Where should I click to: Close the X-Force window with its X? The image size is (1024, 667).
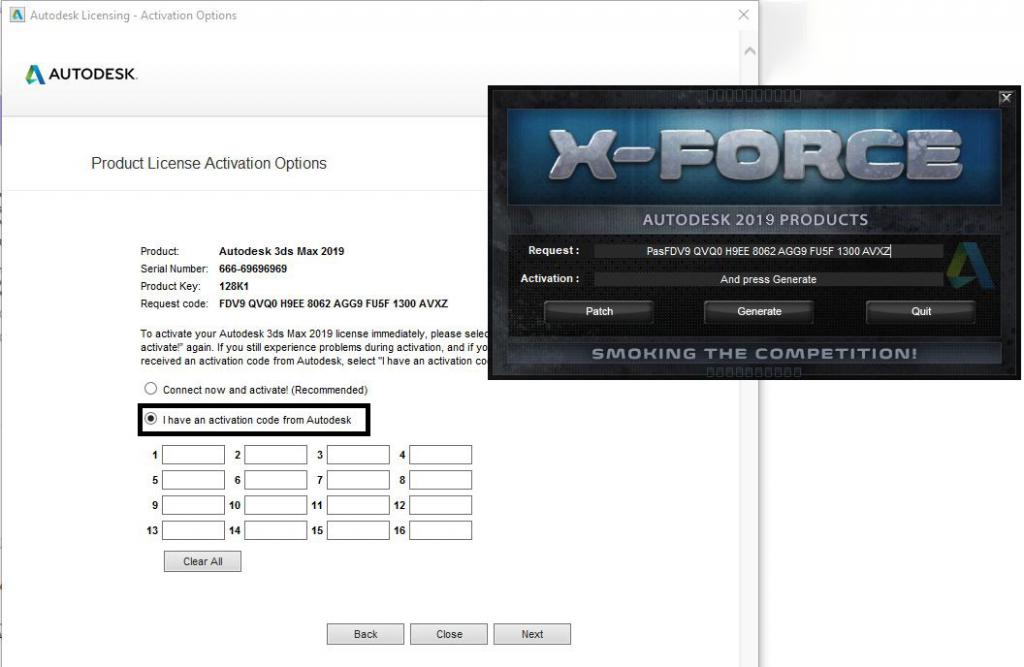coord(1006,98)
